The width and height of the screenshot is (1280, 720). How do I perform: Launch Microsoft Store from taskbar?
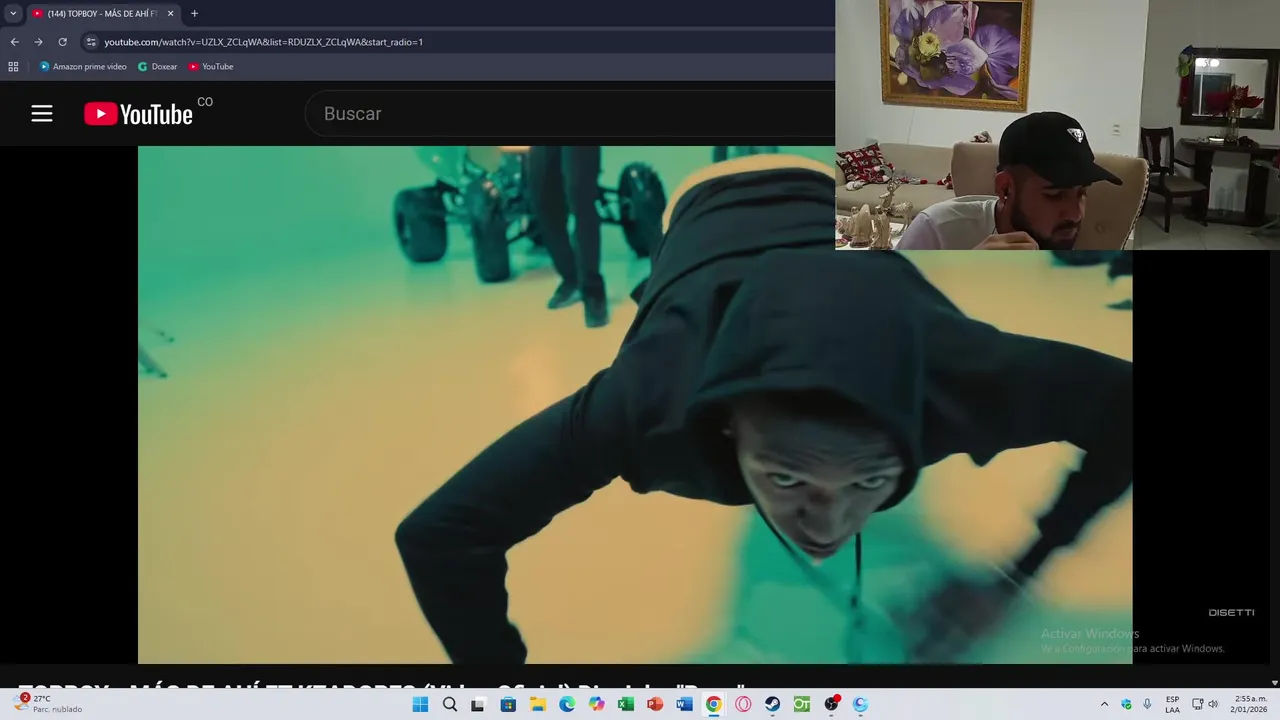508,704
